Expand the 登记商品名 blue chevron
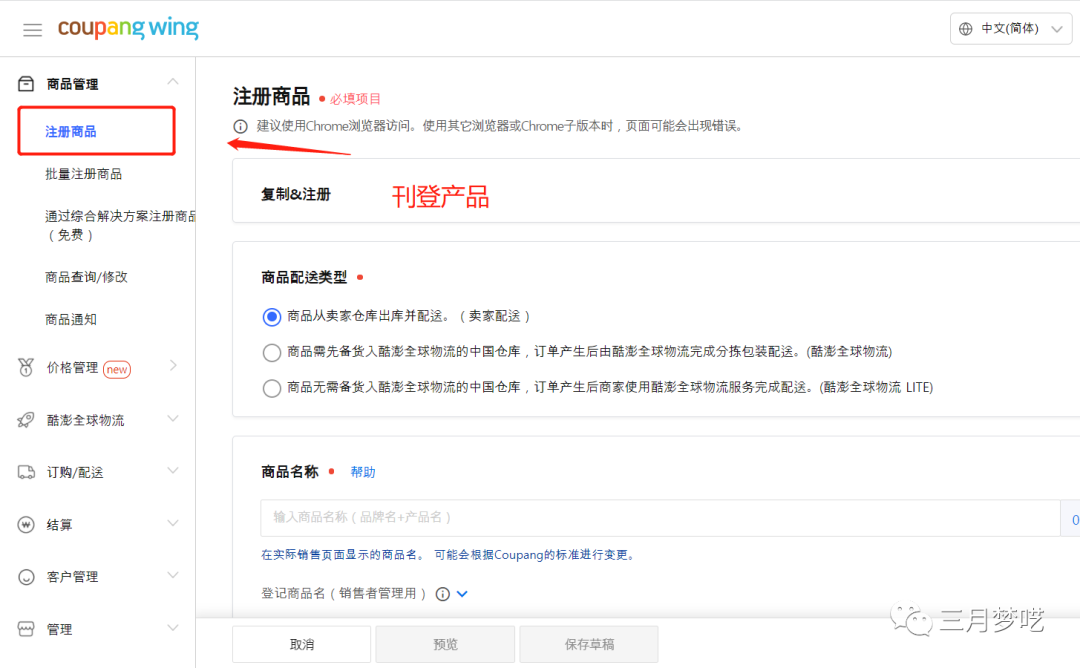Viewport: 1080px width, 668px height. 462,594
